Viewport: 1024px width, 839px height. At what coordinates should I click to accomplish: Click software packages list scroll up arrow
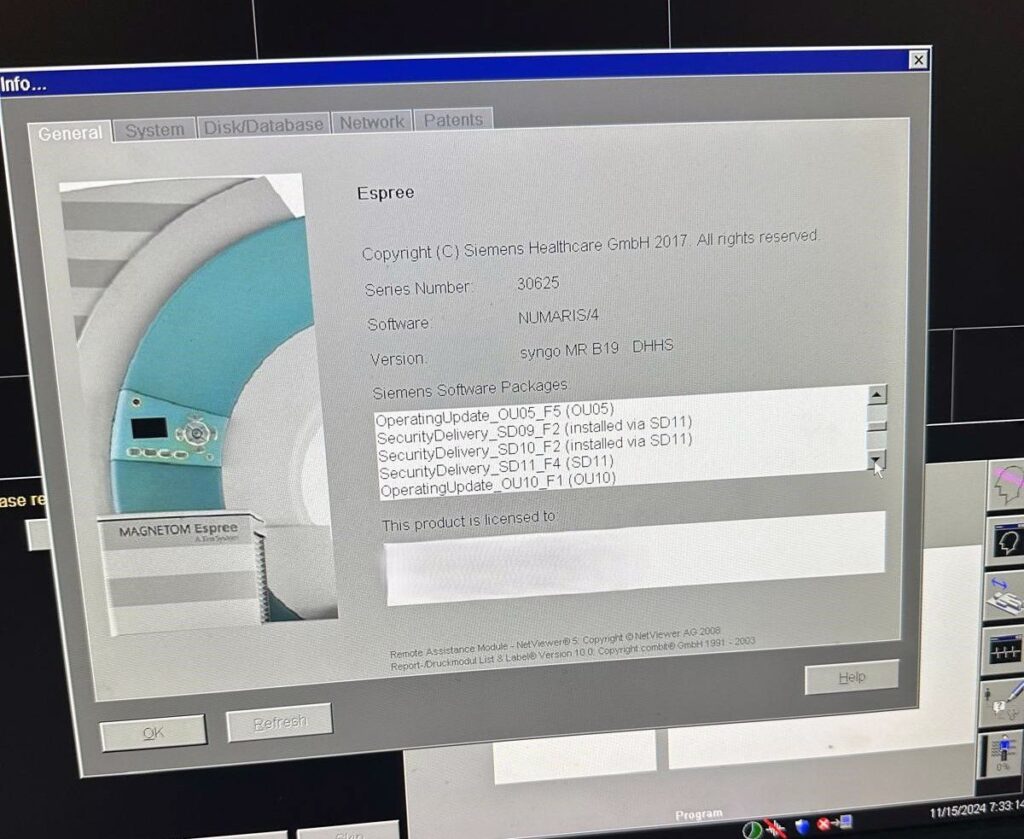(x=876, y=395)
